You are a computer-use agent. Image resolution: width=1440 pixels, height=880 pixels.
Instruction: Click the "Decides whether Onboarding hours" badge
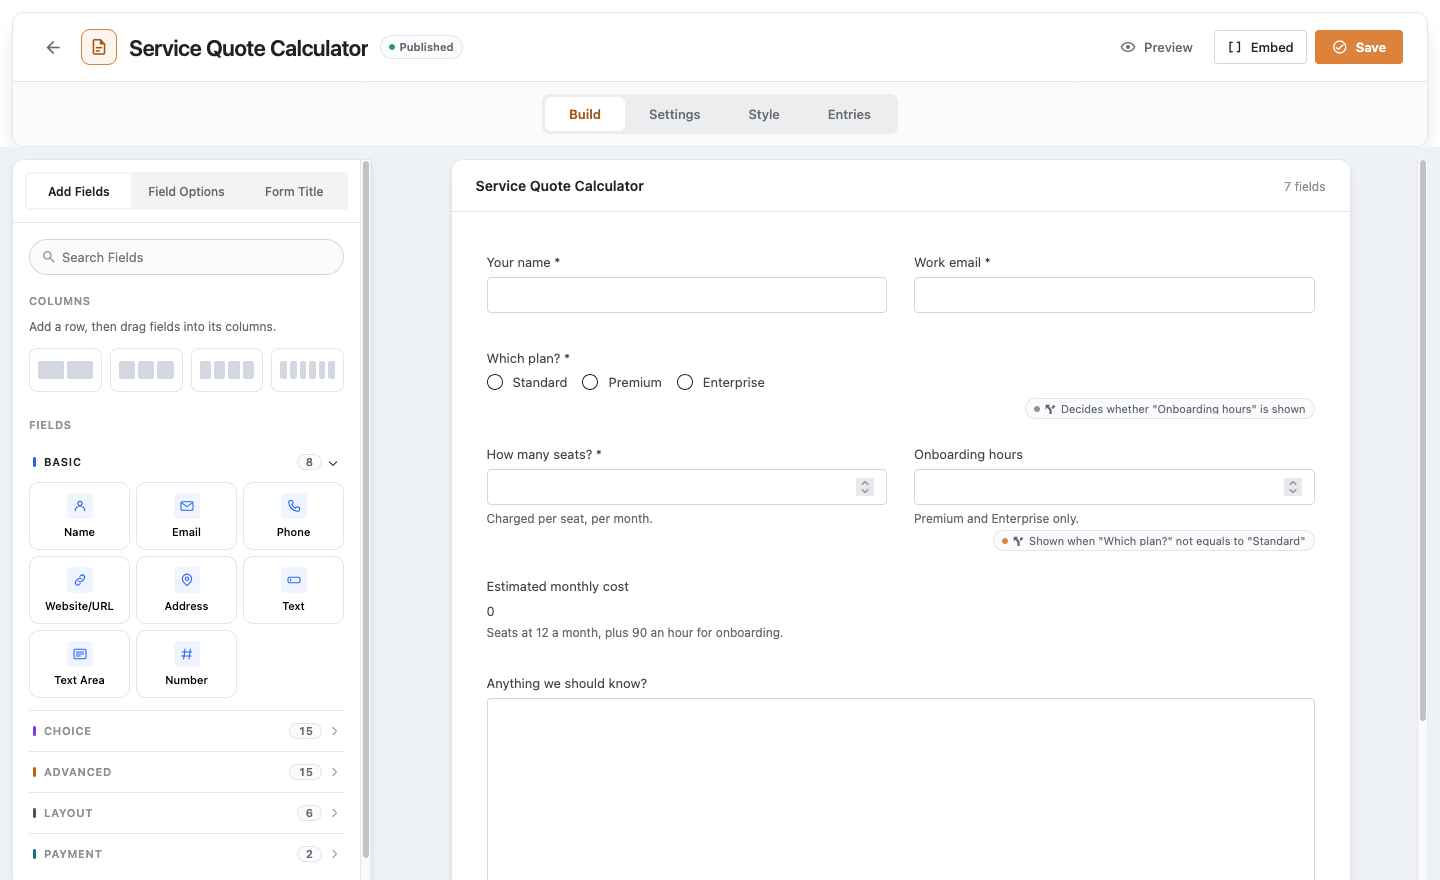tap(1169, 409)
